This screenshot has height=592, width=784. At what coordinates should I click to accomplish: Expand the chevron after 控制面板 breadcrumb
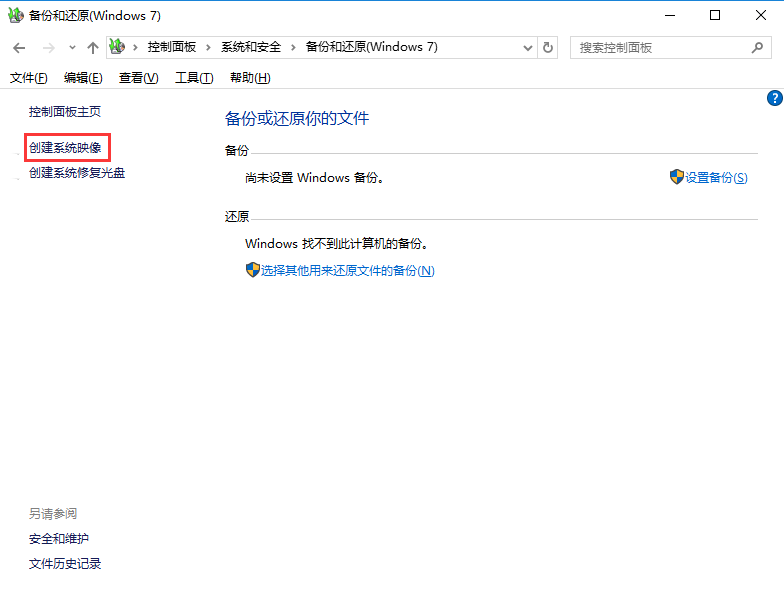point(208,47)
